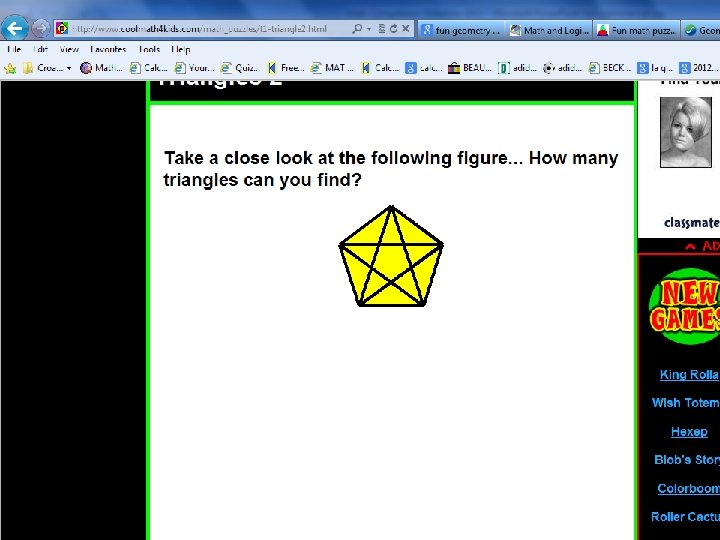Open the Roller Cactus game link
The width and height of the screenshot is (720, 540).
coord(685,517)
